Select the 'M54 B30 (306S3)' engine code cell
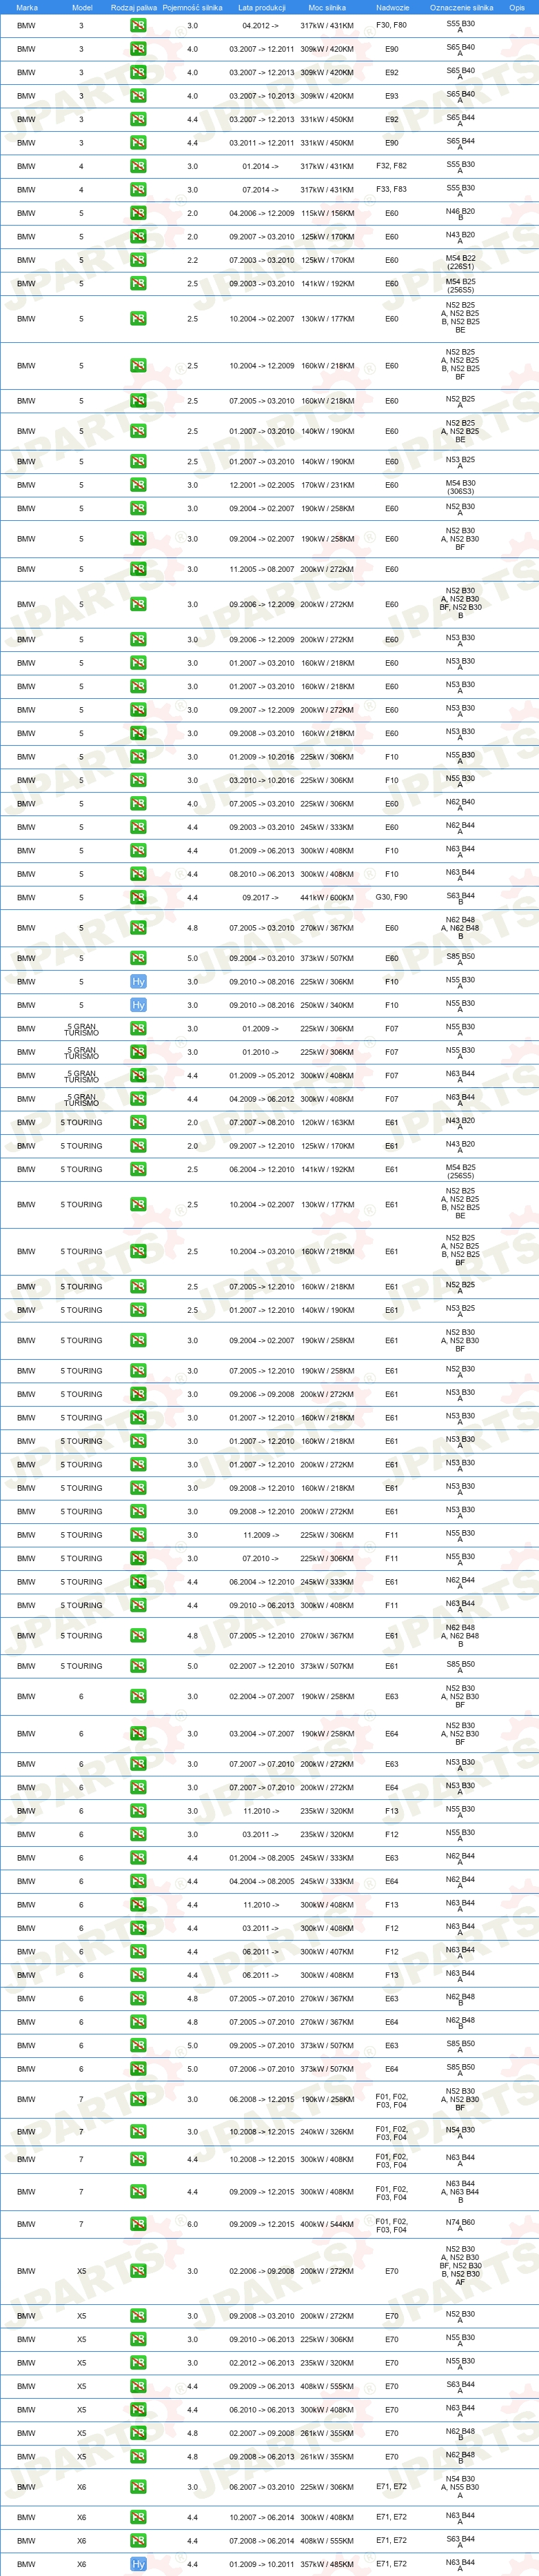539x2576 pixels. coord(460,487)
